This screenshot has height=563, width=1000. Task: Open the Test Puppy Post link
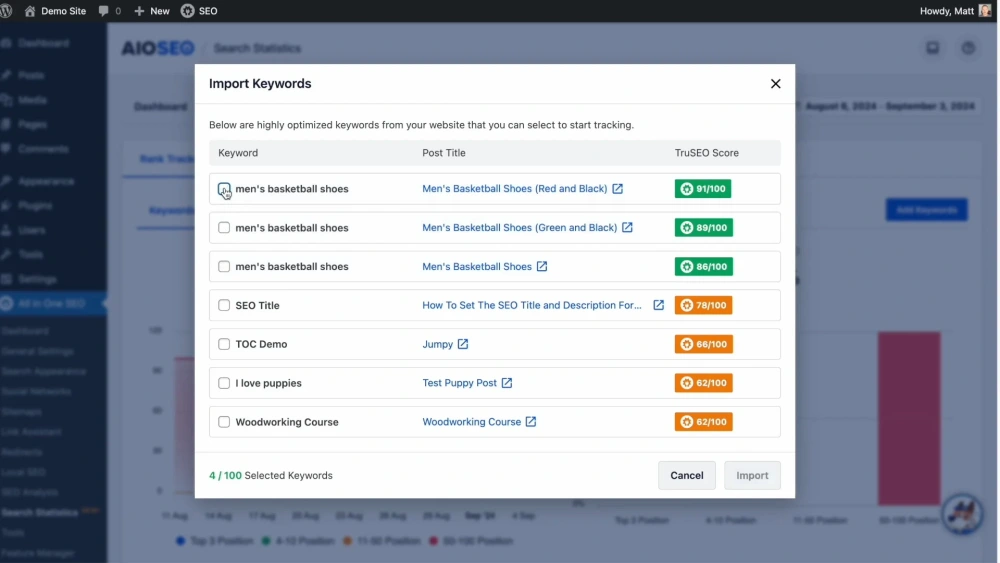(459, 383)
